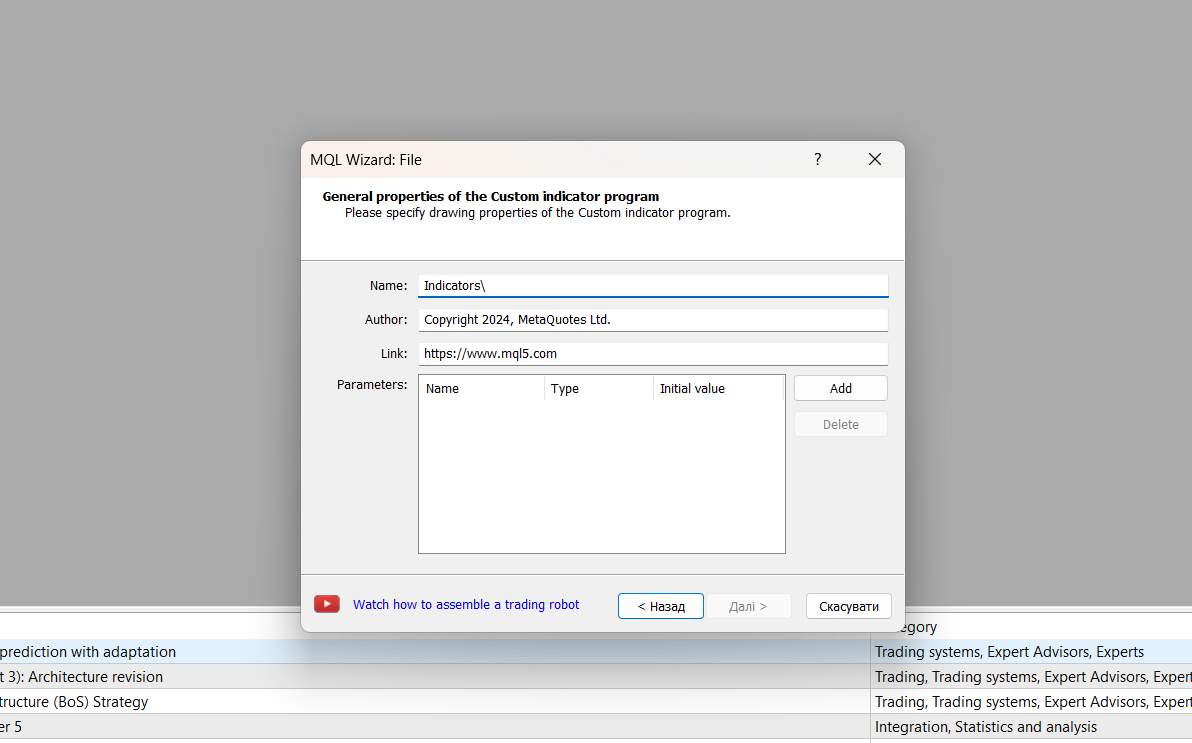
Task: Click the Далі next button
Action: (748, 606)
